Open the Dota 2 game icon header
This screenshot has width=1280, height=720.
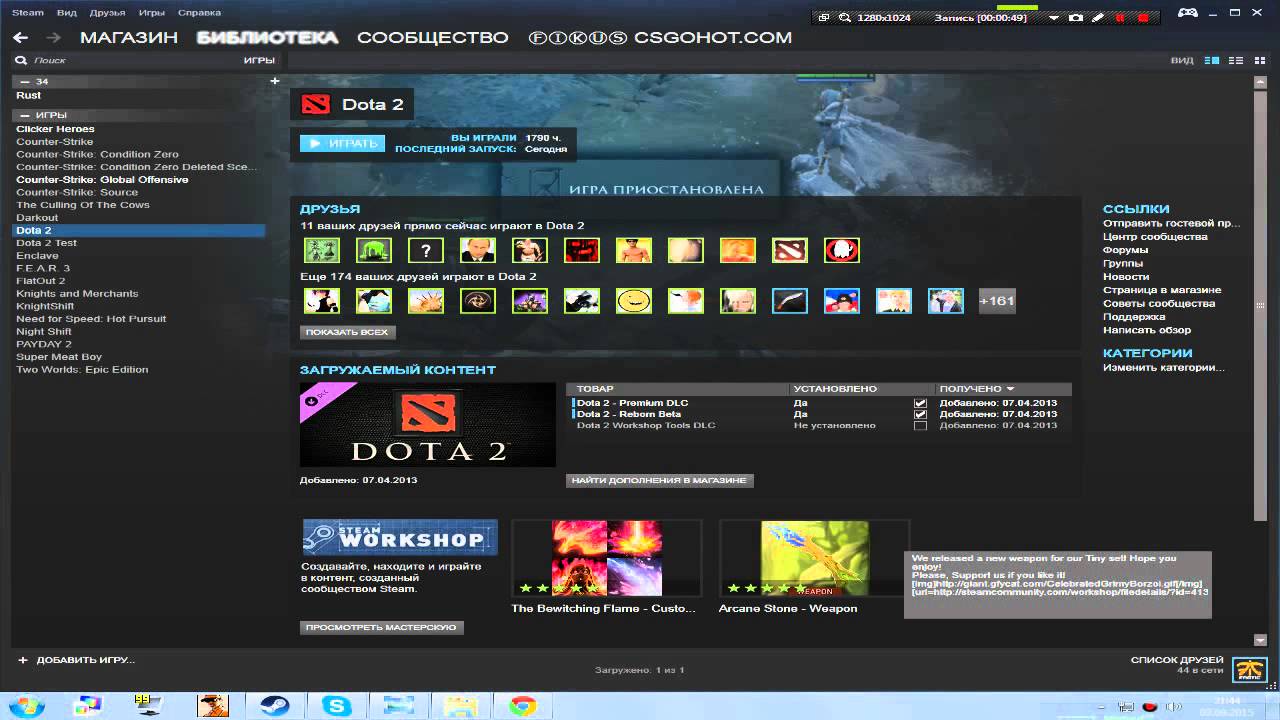click(x=316, y=104)
